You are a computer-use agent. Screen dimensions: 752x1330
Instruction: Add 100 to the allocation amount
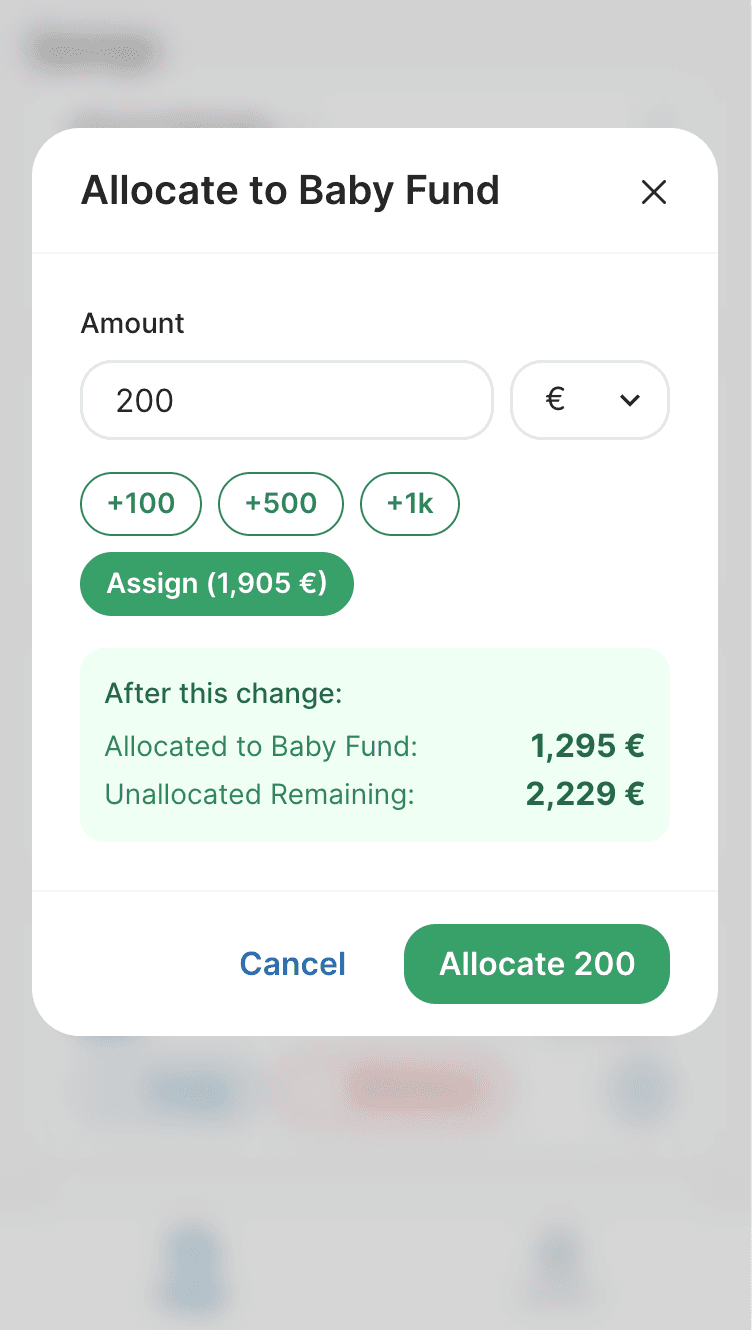click(x=140, y=504)
